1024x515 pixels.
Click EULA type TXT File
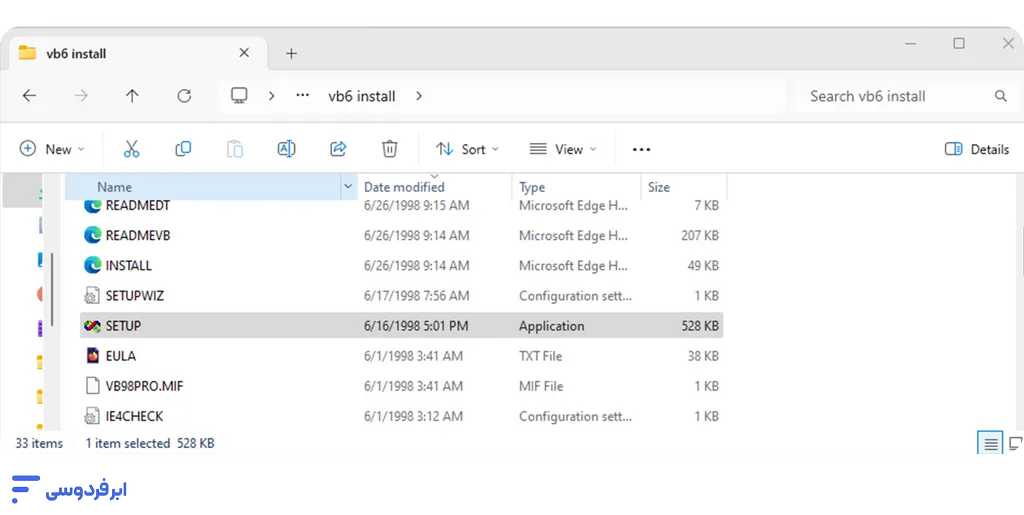click(541, 356)
